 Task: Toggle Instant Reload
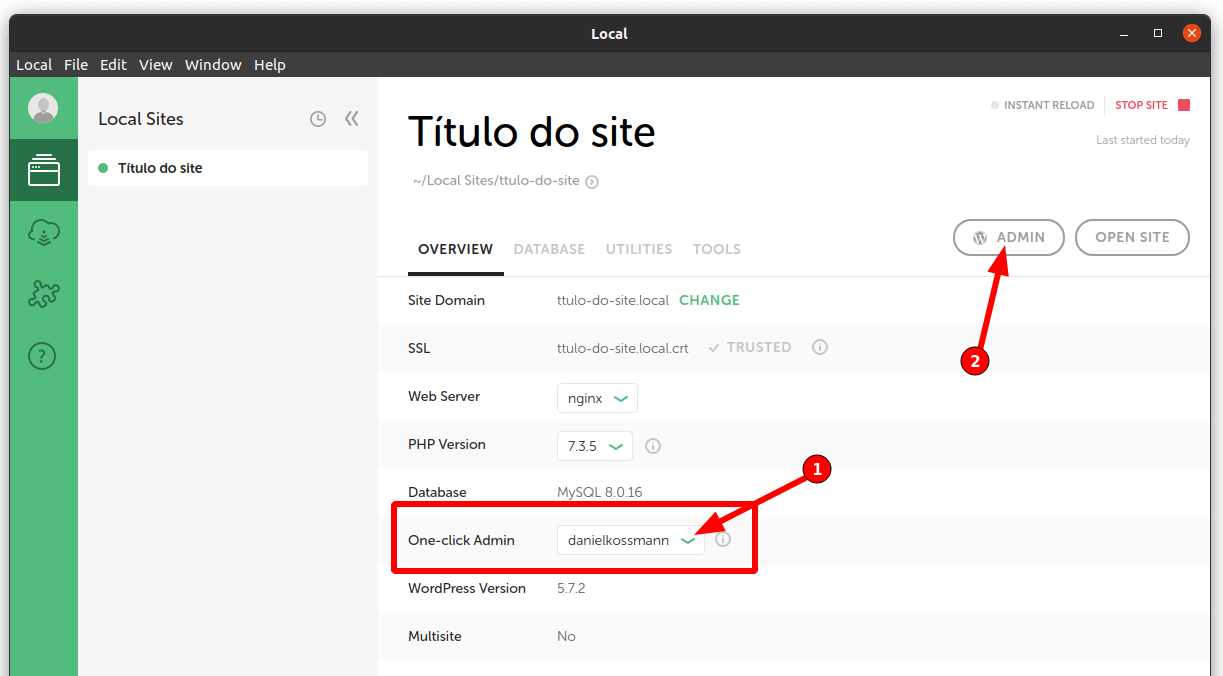coord(1042,105)
